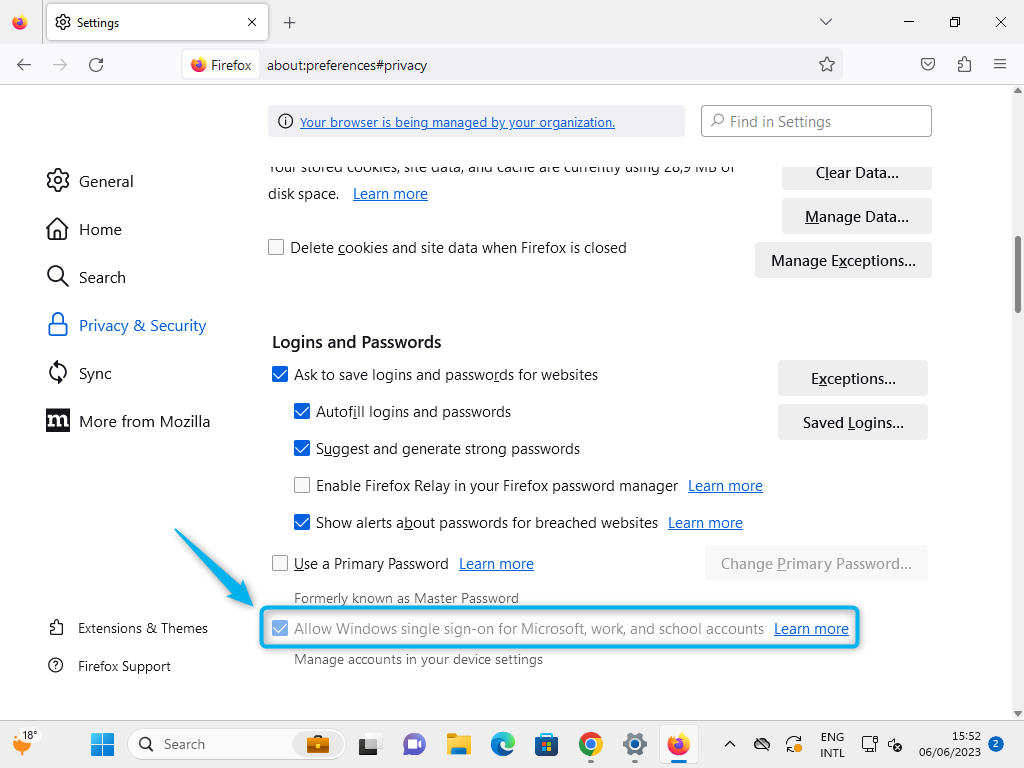Click the Find in Settings search field

(816, 121)
